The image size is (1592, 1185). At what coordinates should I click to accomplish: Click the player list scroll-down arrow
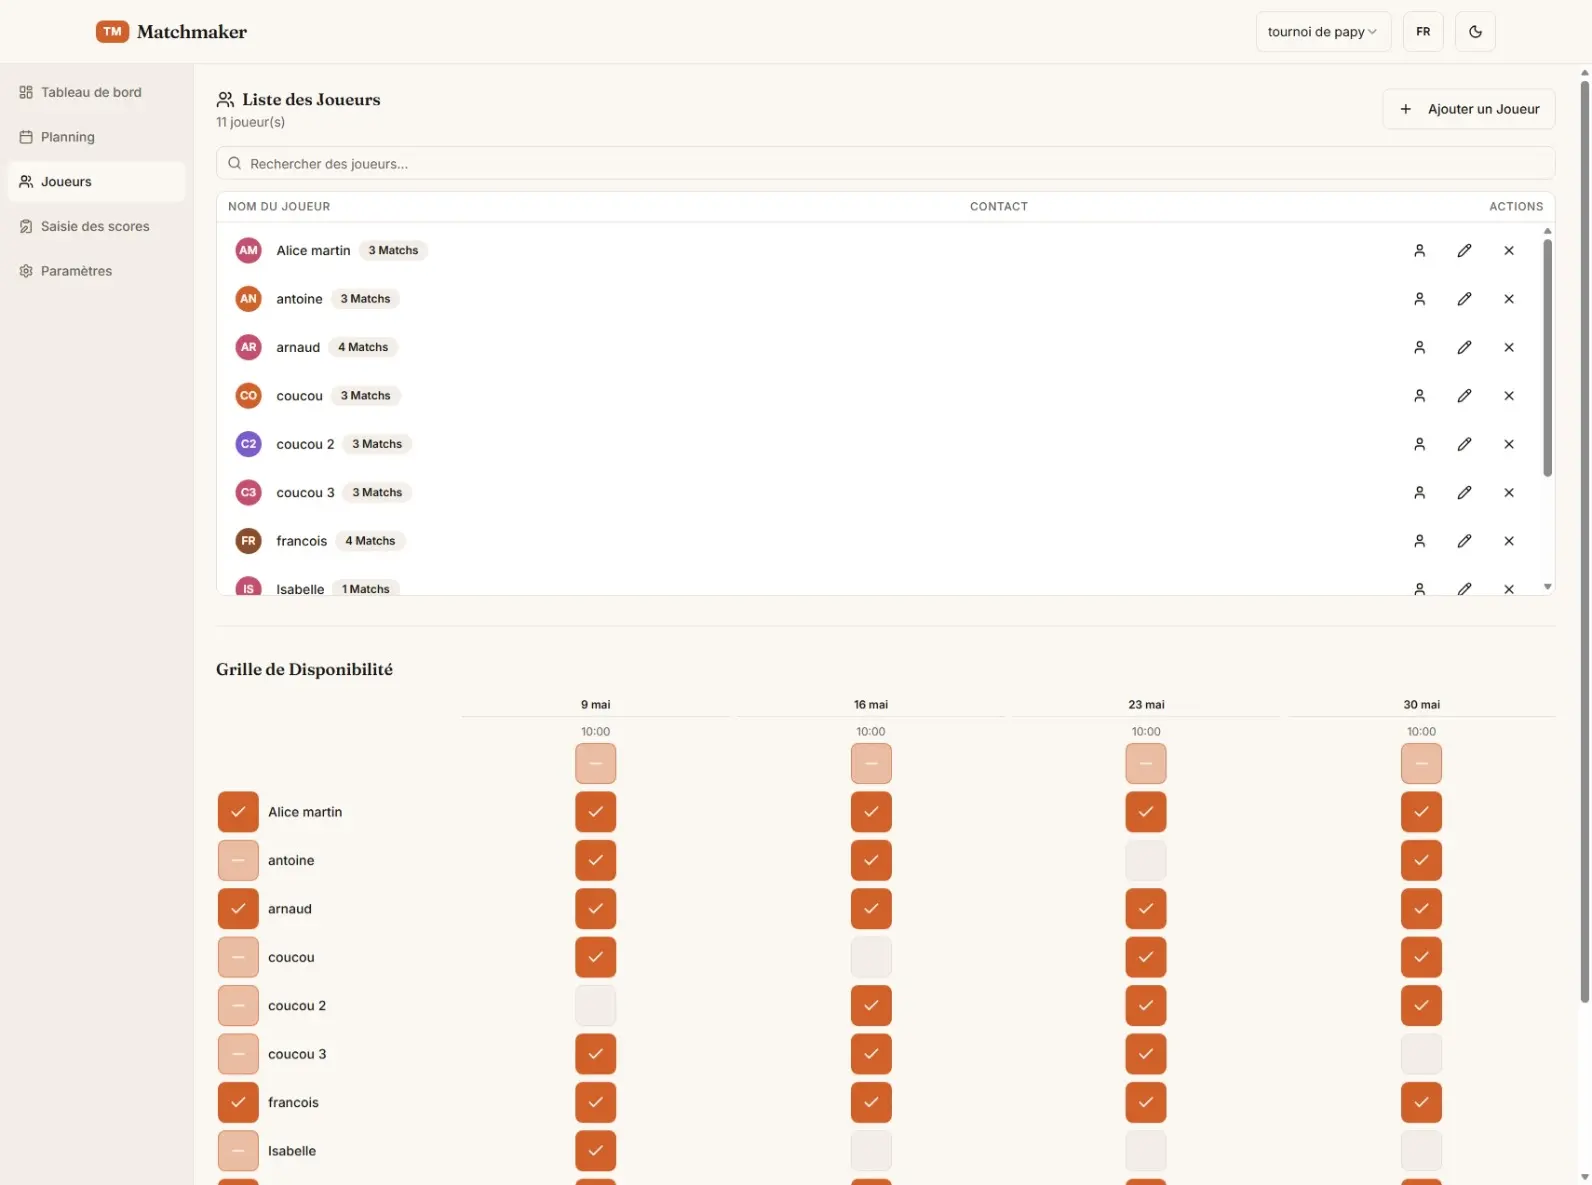1547,587
